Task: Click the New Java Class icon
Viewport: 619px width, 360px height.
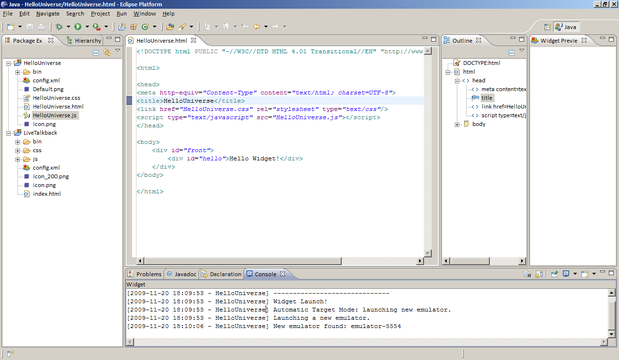Action: [145, 27]
